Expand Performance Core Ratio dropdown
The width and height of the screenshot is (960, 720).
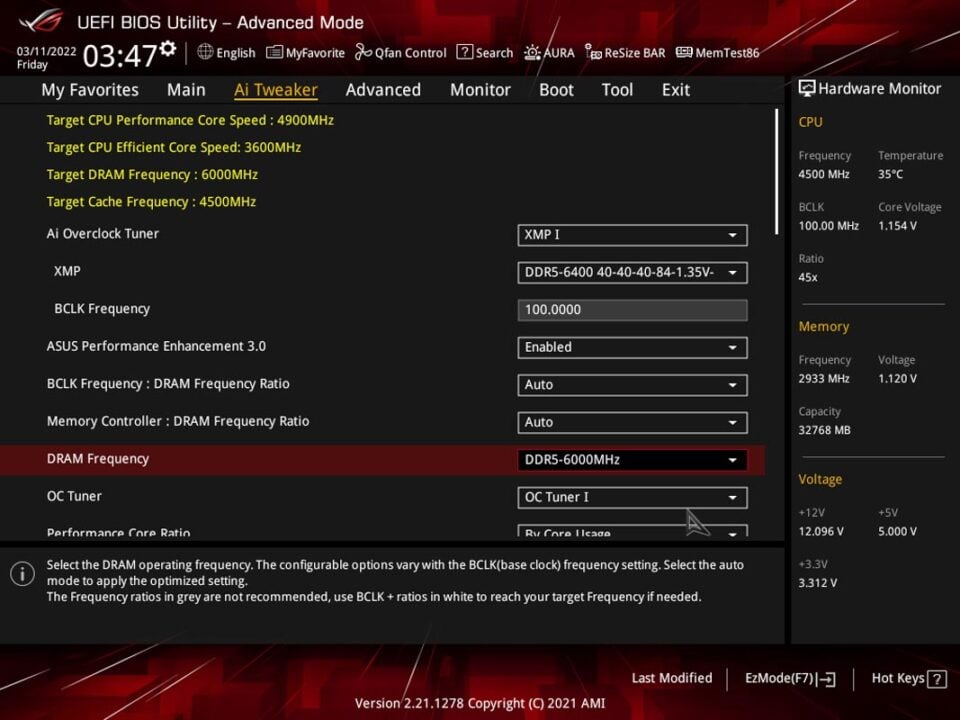click(x=632, y=531)
